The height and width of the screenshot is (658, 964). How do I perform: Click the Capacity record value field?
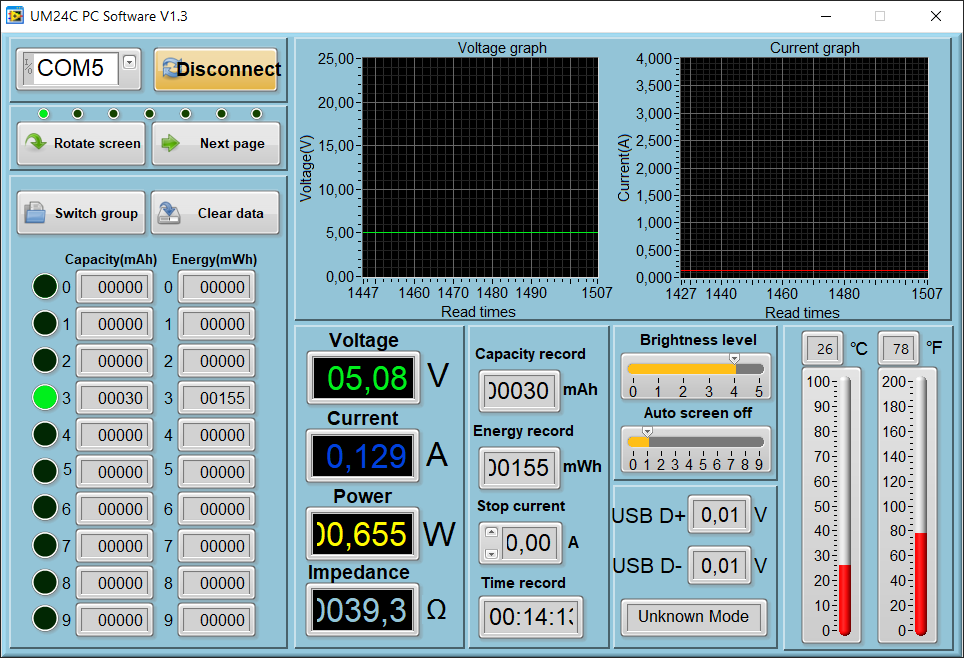pos(519,391)
